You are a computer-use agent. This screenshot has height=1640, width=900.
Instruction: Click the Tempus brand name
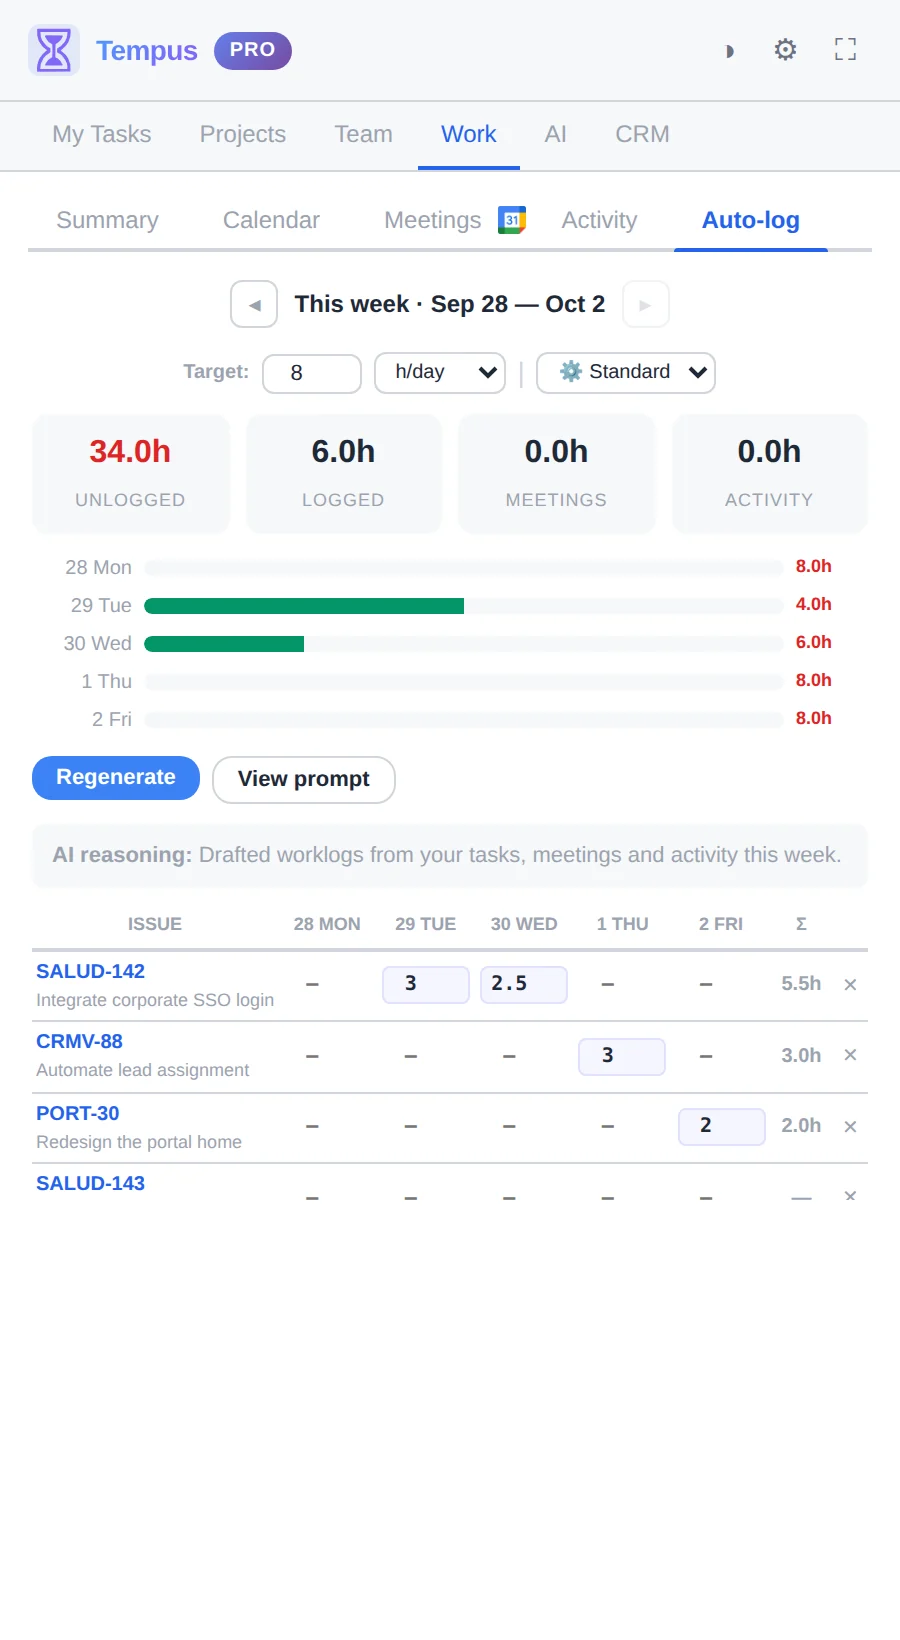click(x=147, y=51)
